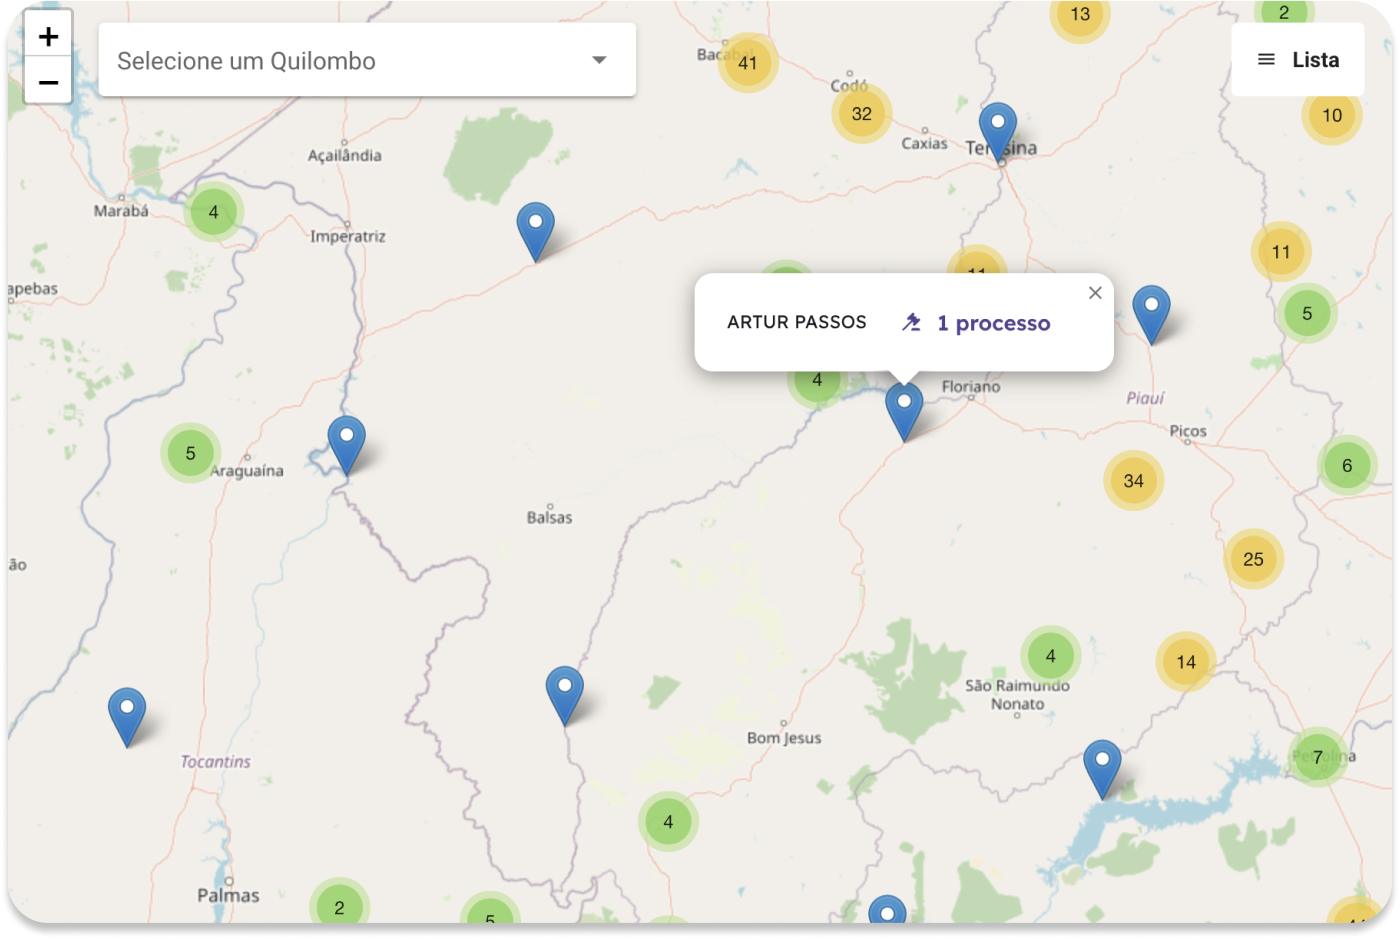Viewport: 1400px width, 939px height.
Task: Switch to Lista view
Action: pos(1297,60)
